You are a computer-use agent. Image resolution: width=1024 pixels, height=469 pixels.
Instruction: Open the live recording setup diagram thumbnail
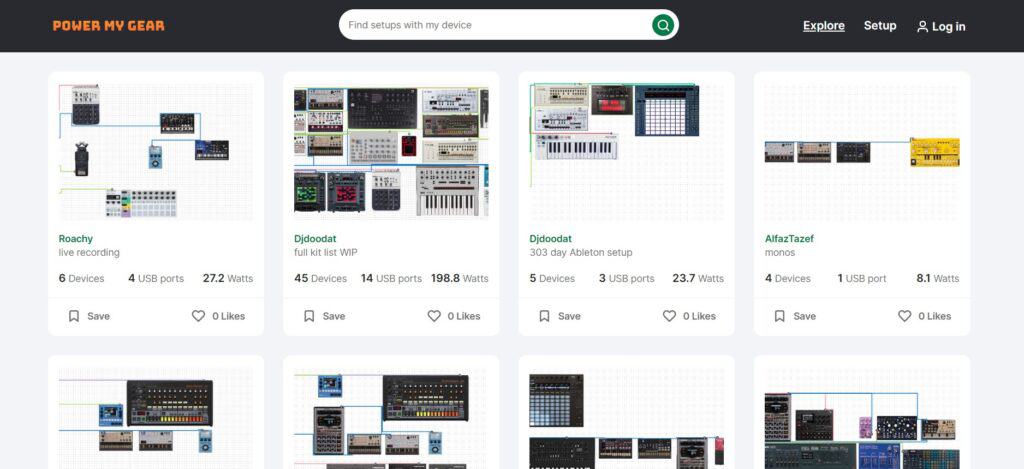(x=156, y=152)
